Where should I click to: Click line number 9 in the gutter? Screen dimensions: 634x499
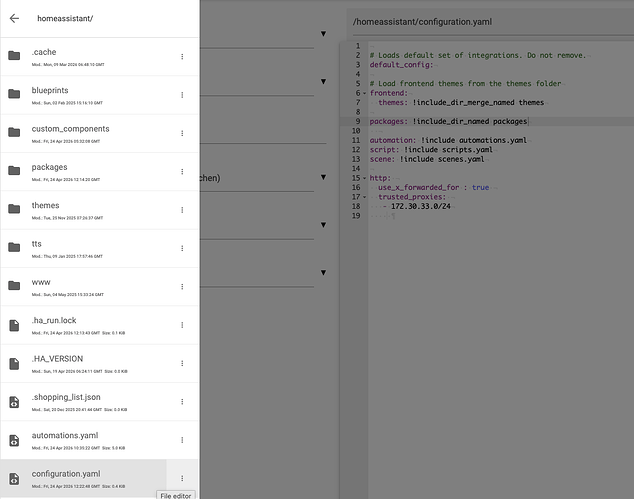pyautogui.click(x=358, y=121)
